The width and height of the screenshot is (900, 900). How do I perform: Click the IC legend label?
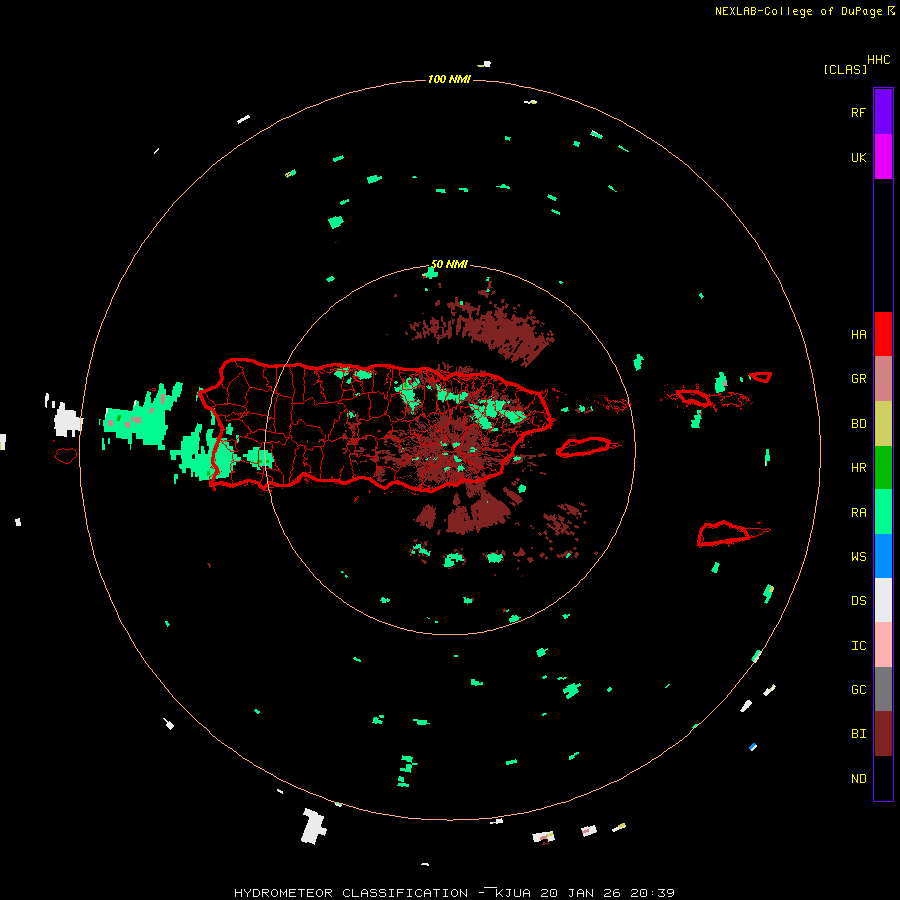point(858,646)
